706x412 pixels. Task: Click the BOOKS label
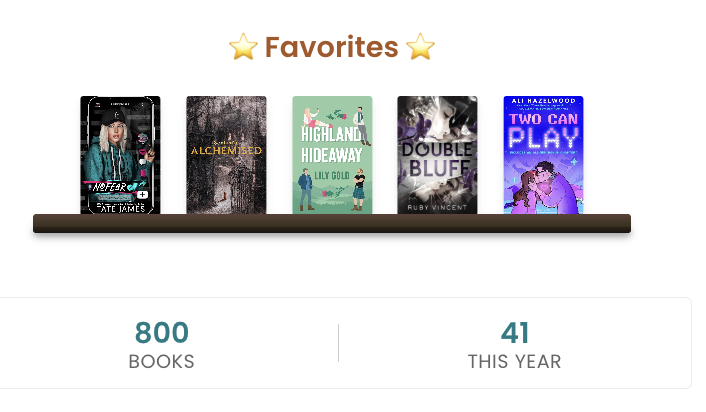click(161, 362)
